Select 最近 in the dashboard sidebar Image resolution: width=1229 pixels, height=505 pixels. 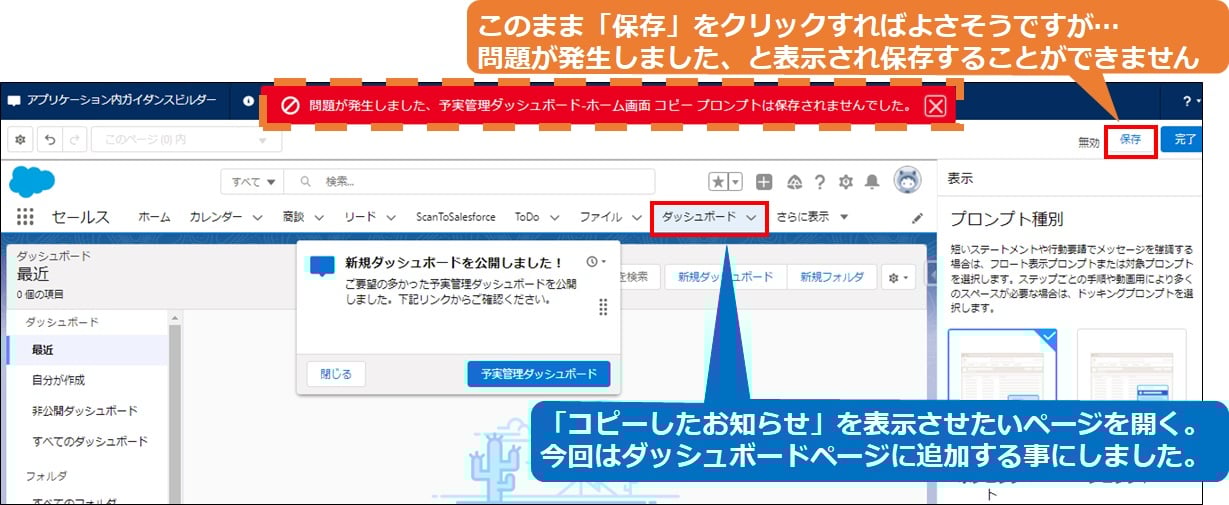click(x=86, y=350)
